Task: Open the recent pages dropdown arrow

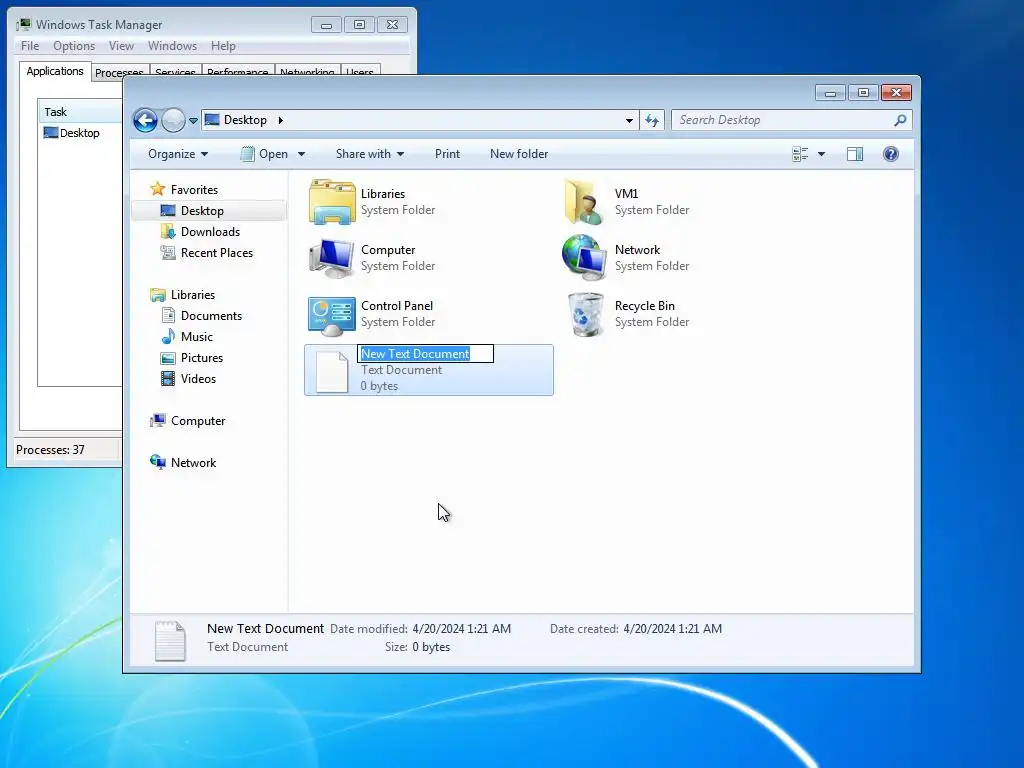Action: coord(193,121)
